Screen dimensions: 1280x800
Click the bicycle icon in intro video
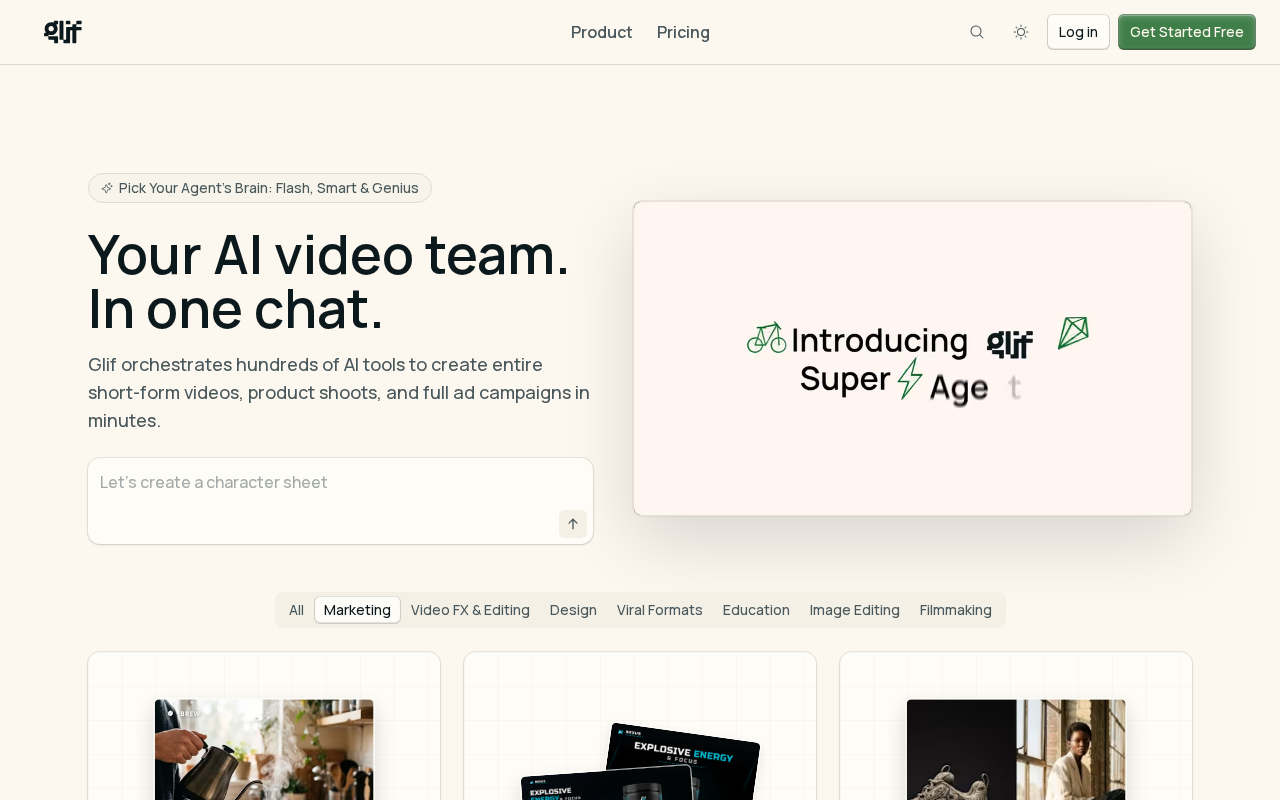coord(767,338)
